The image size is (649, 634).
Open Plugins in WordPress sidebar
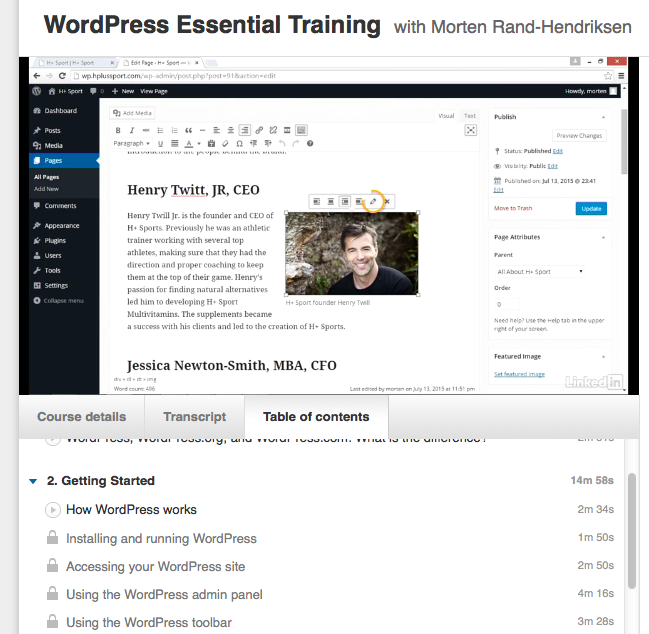[55, 240]
